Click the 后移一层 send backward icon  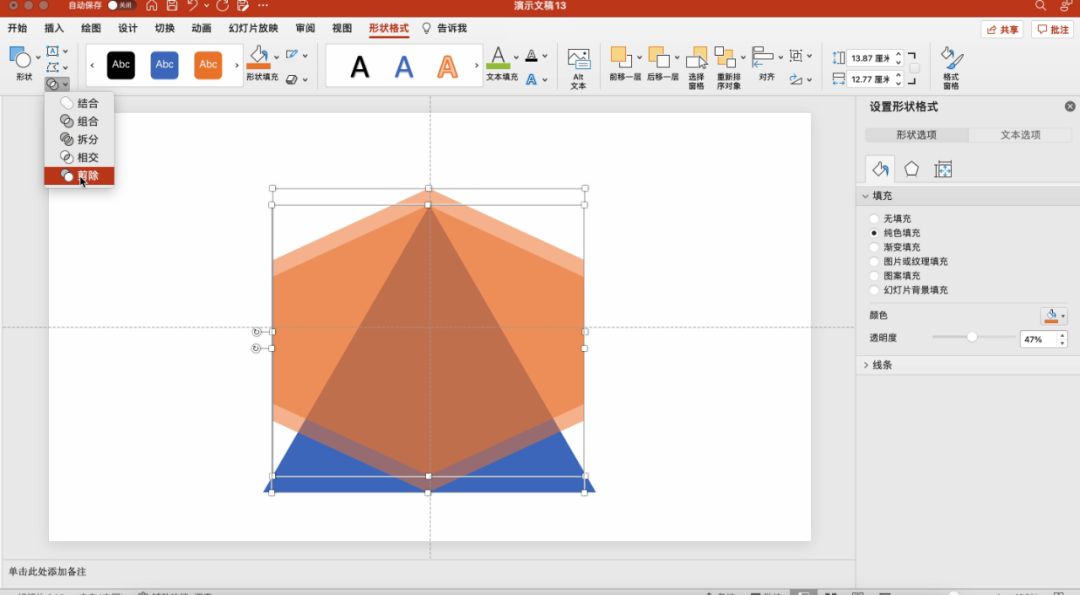coord(661,62)
